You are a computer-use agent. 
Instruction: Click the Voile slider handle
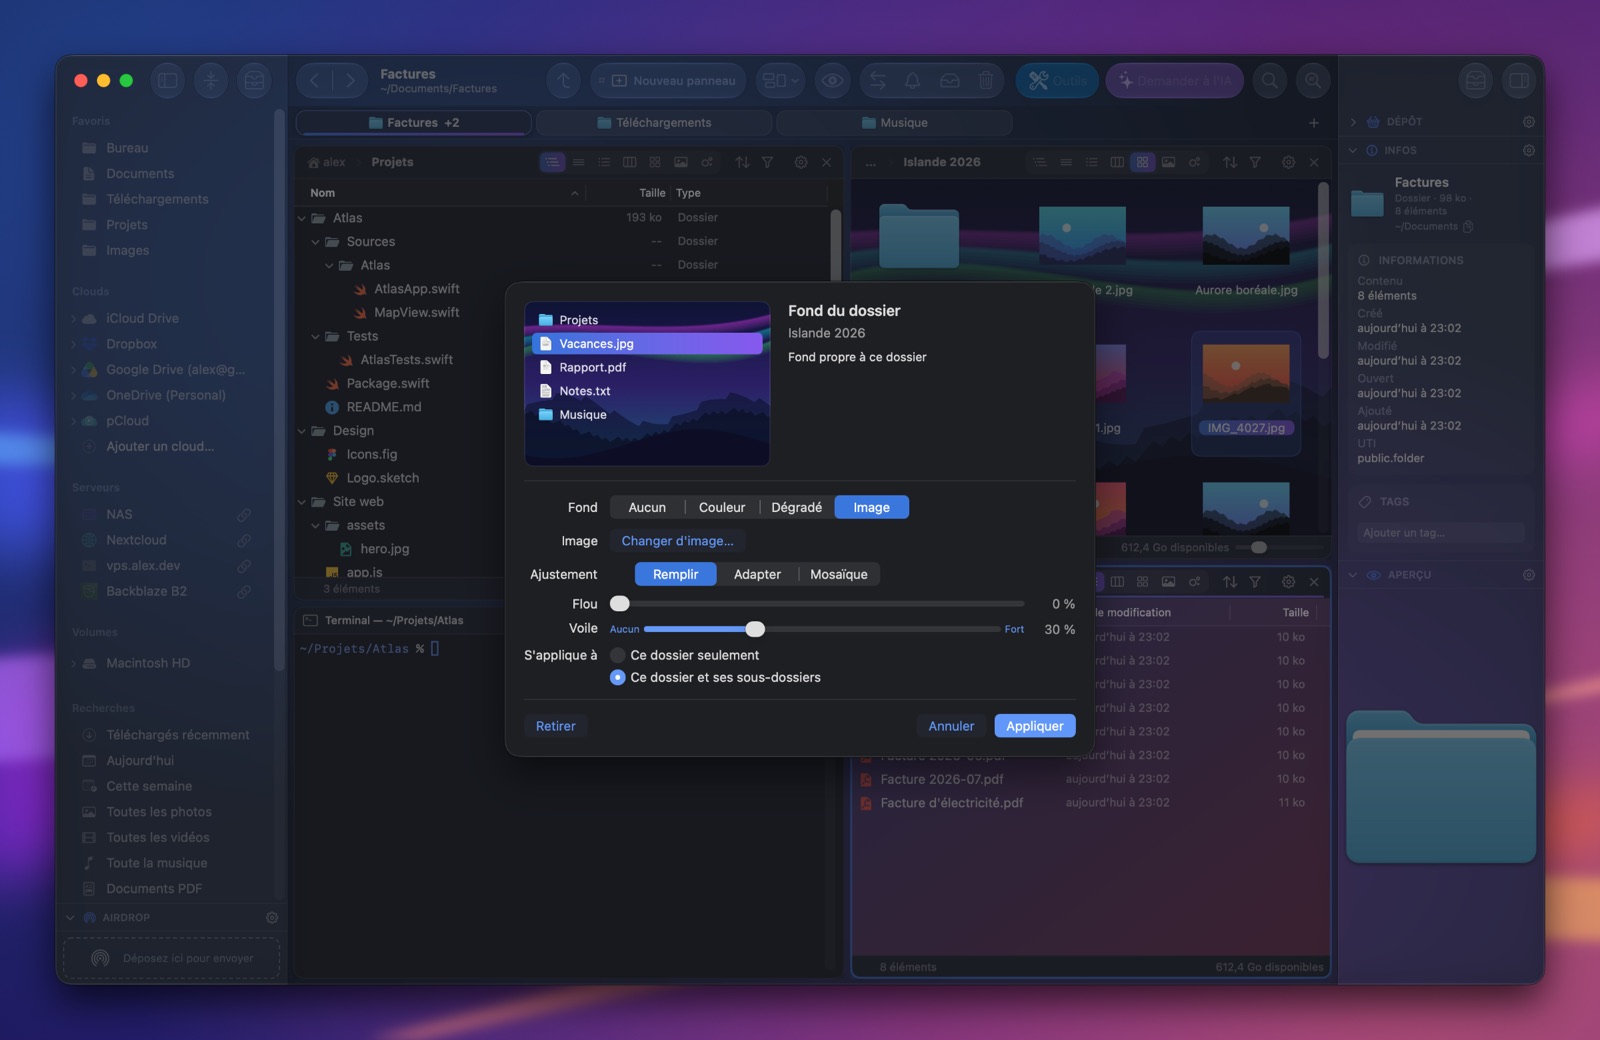click(755, 629)
